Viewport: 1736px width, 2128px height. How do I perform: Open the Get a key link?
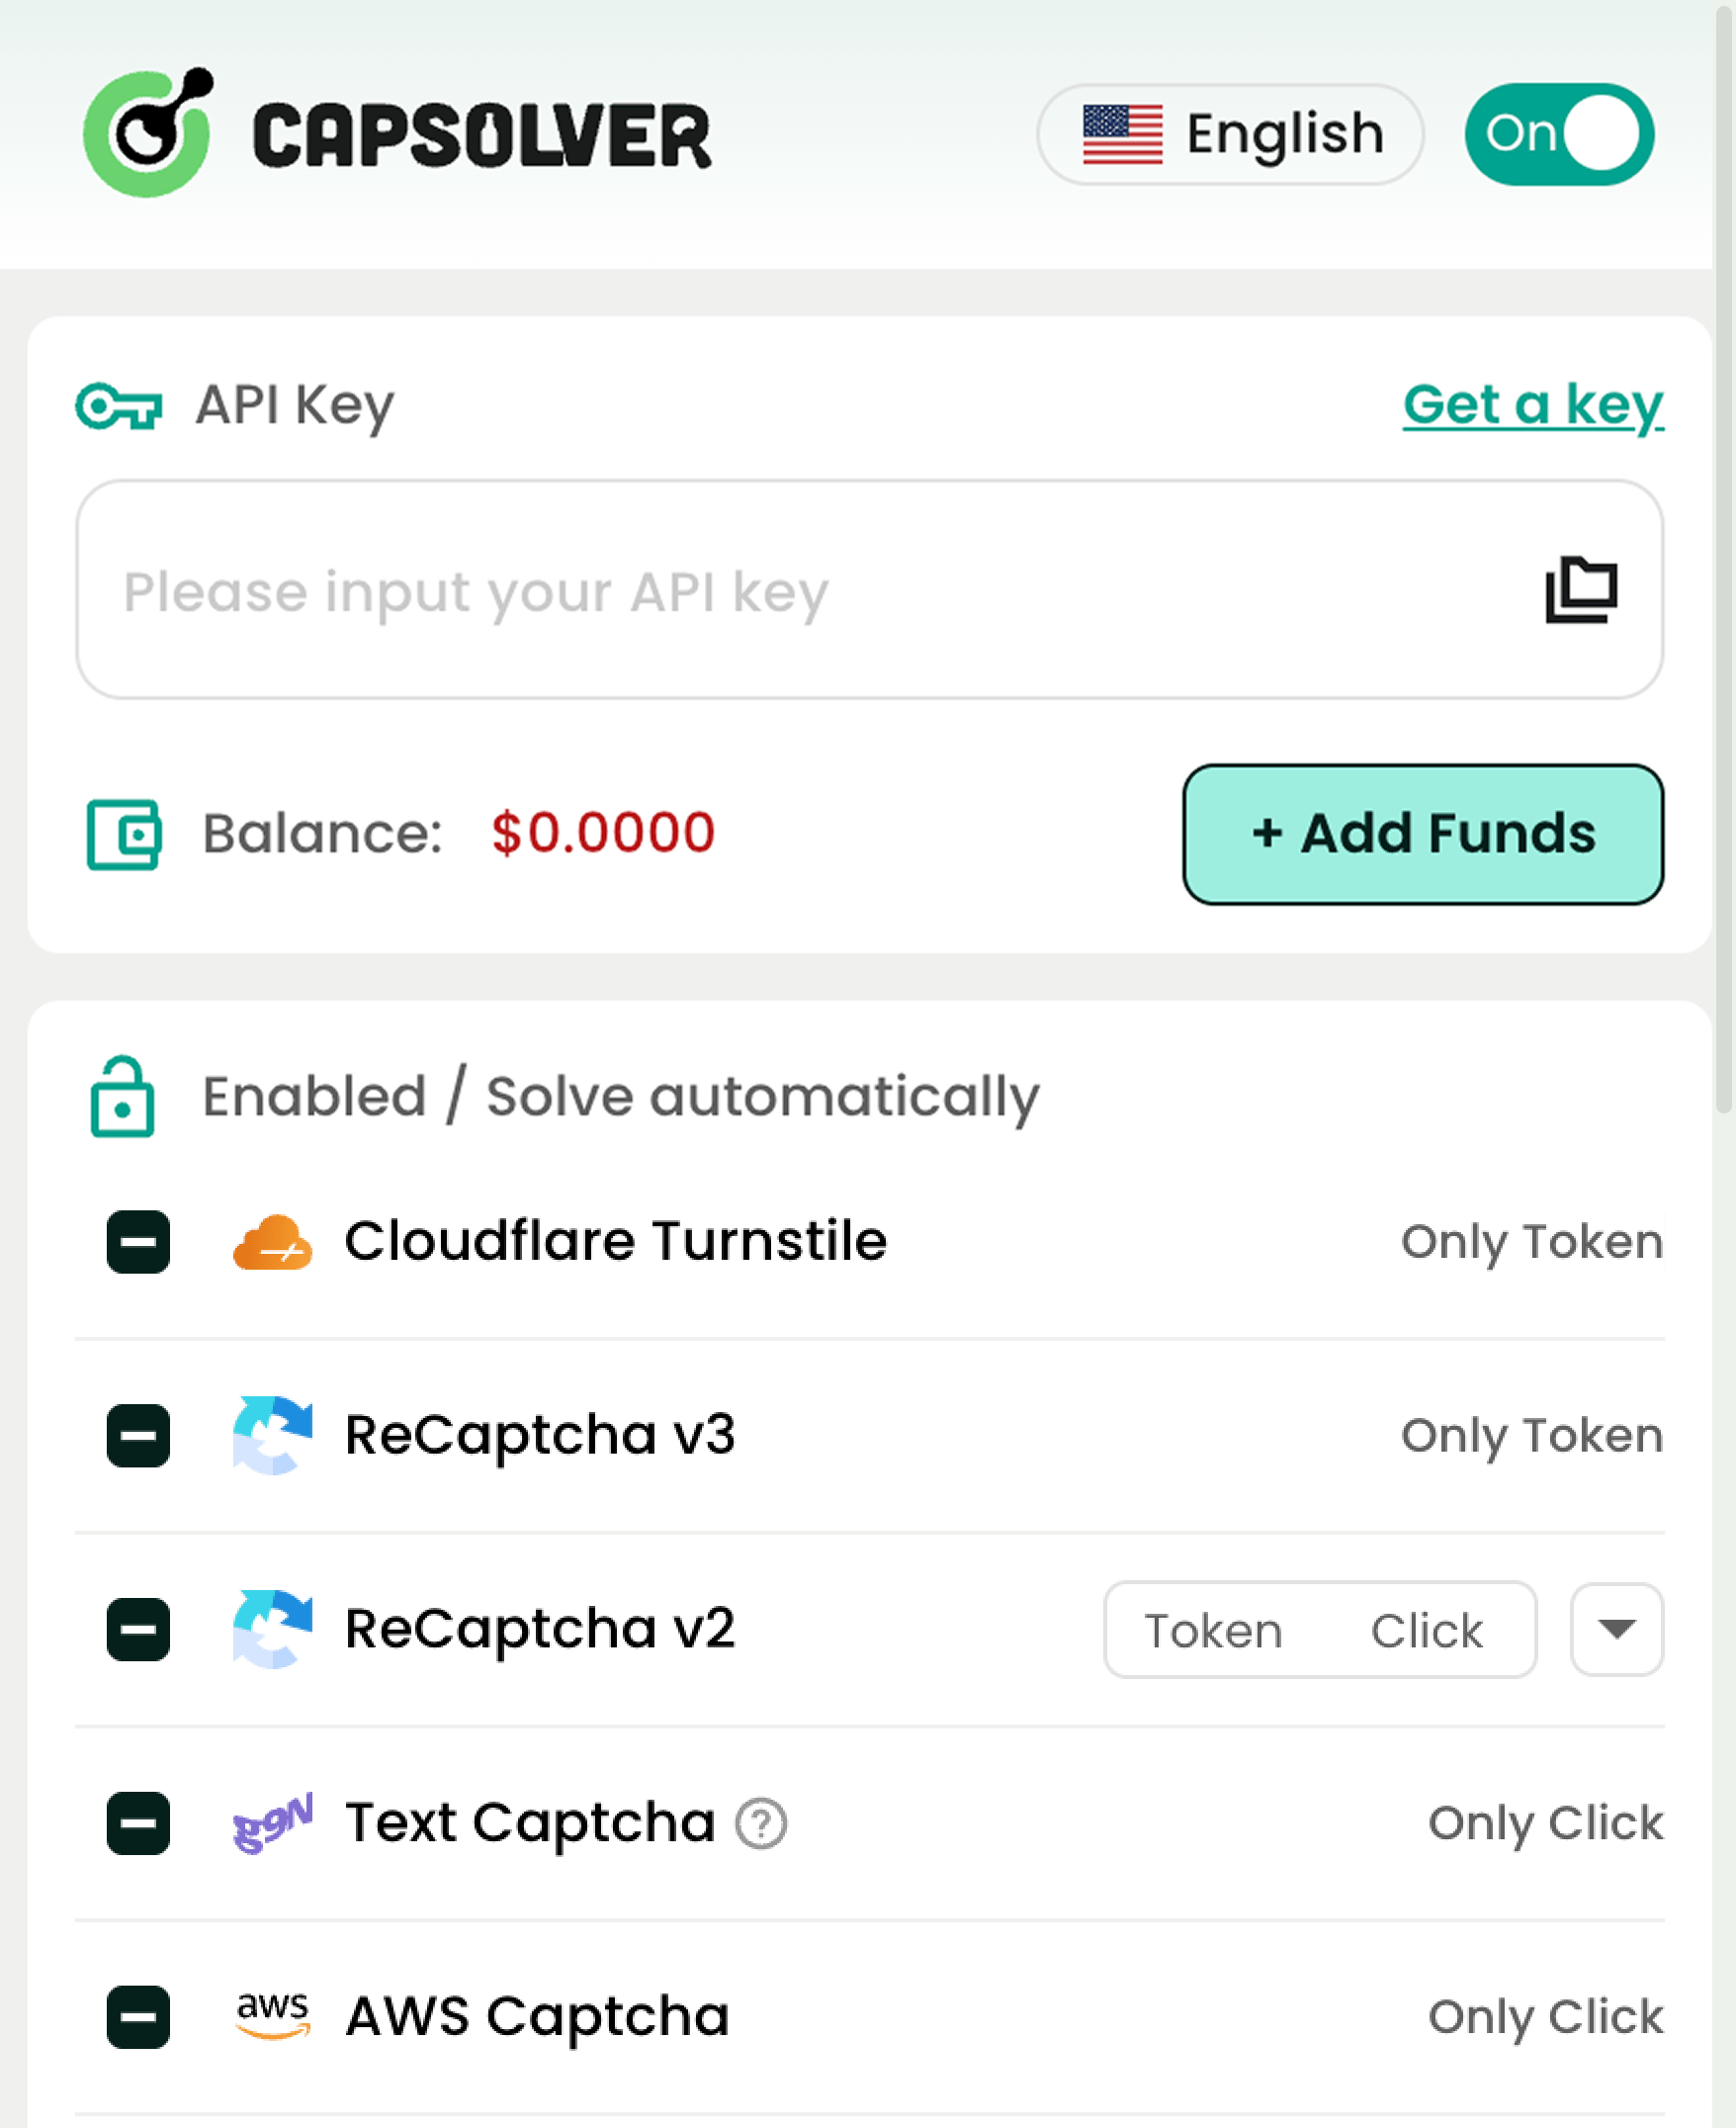(1533, 406)
